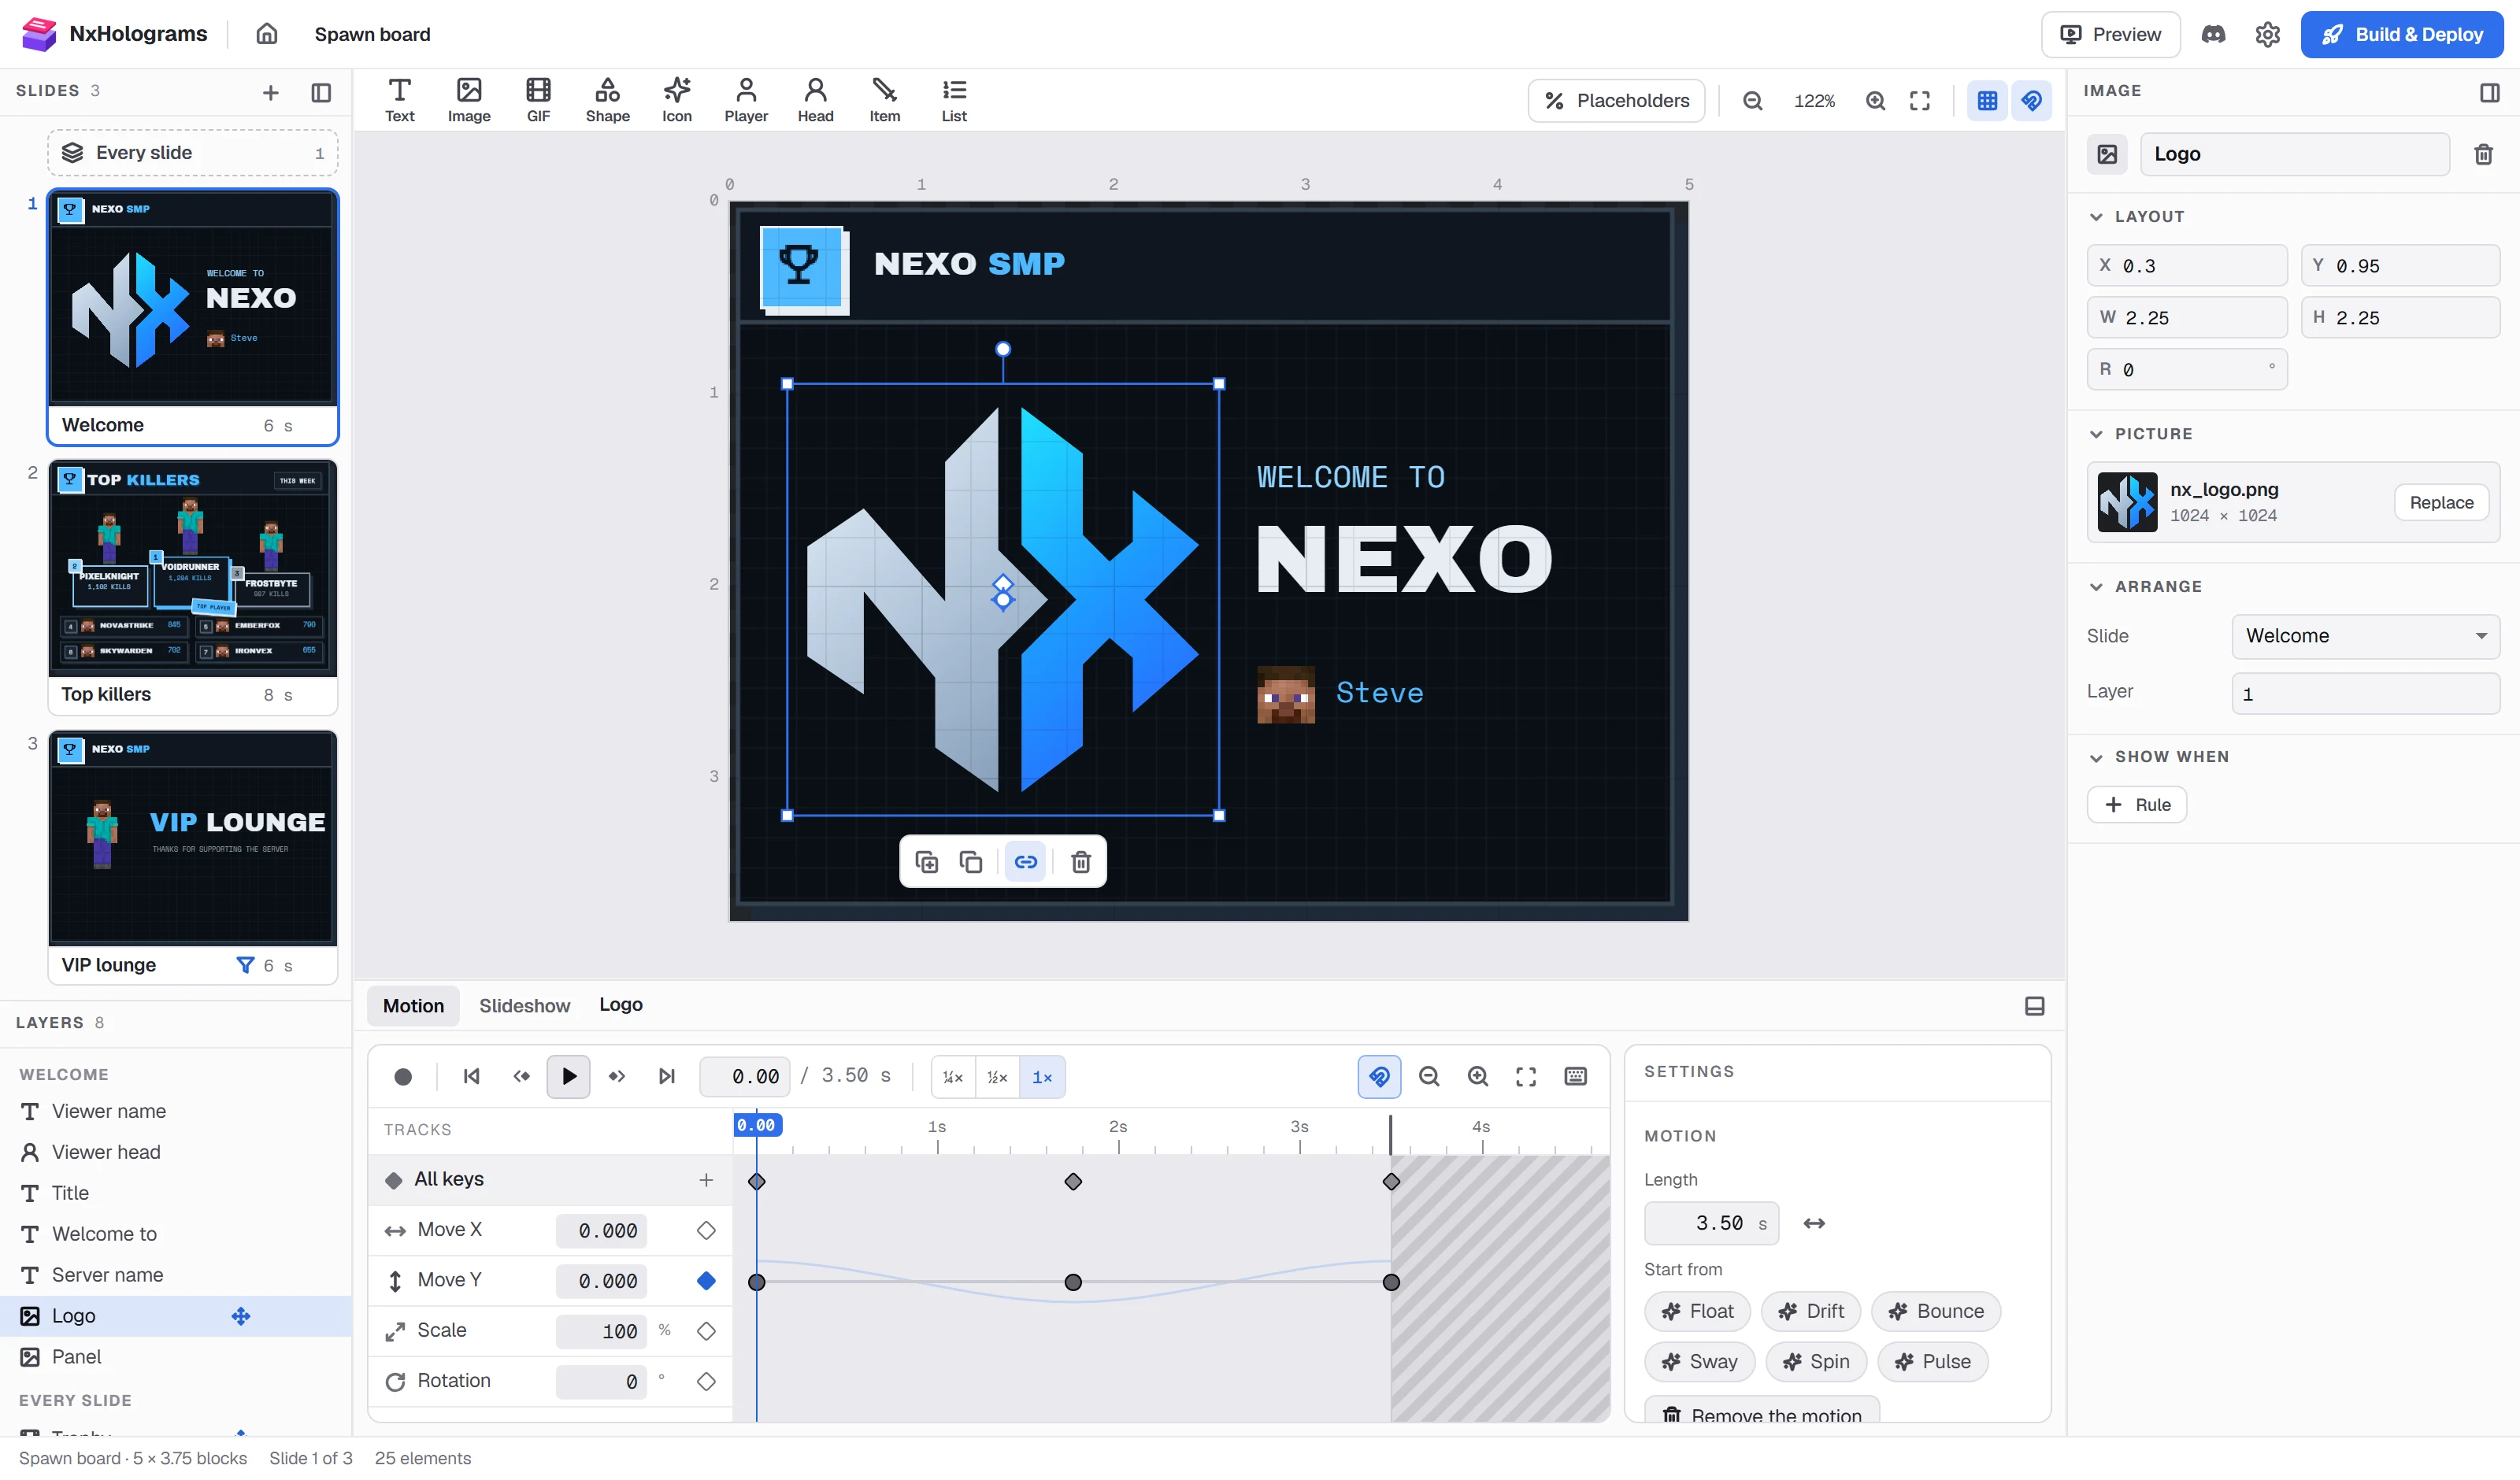
Task: Switch to the Motion tab
Action: 413,1005
